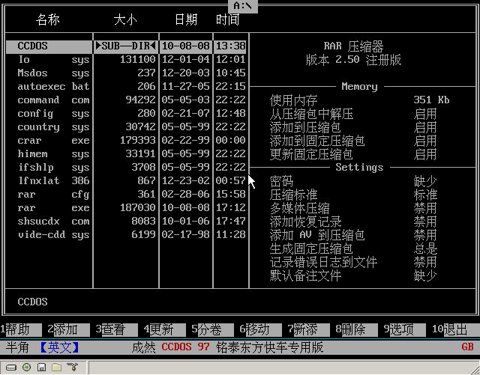Image resolution: width=480 pixels, height=375 pixels.
Task: Click the floppy disk status icon
Action: [42, 367]
